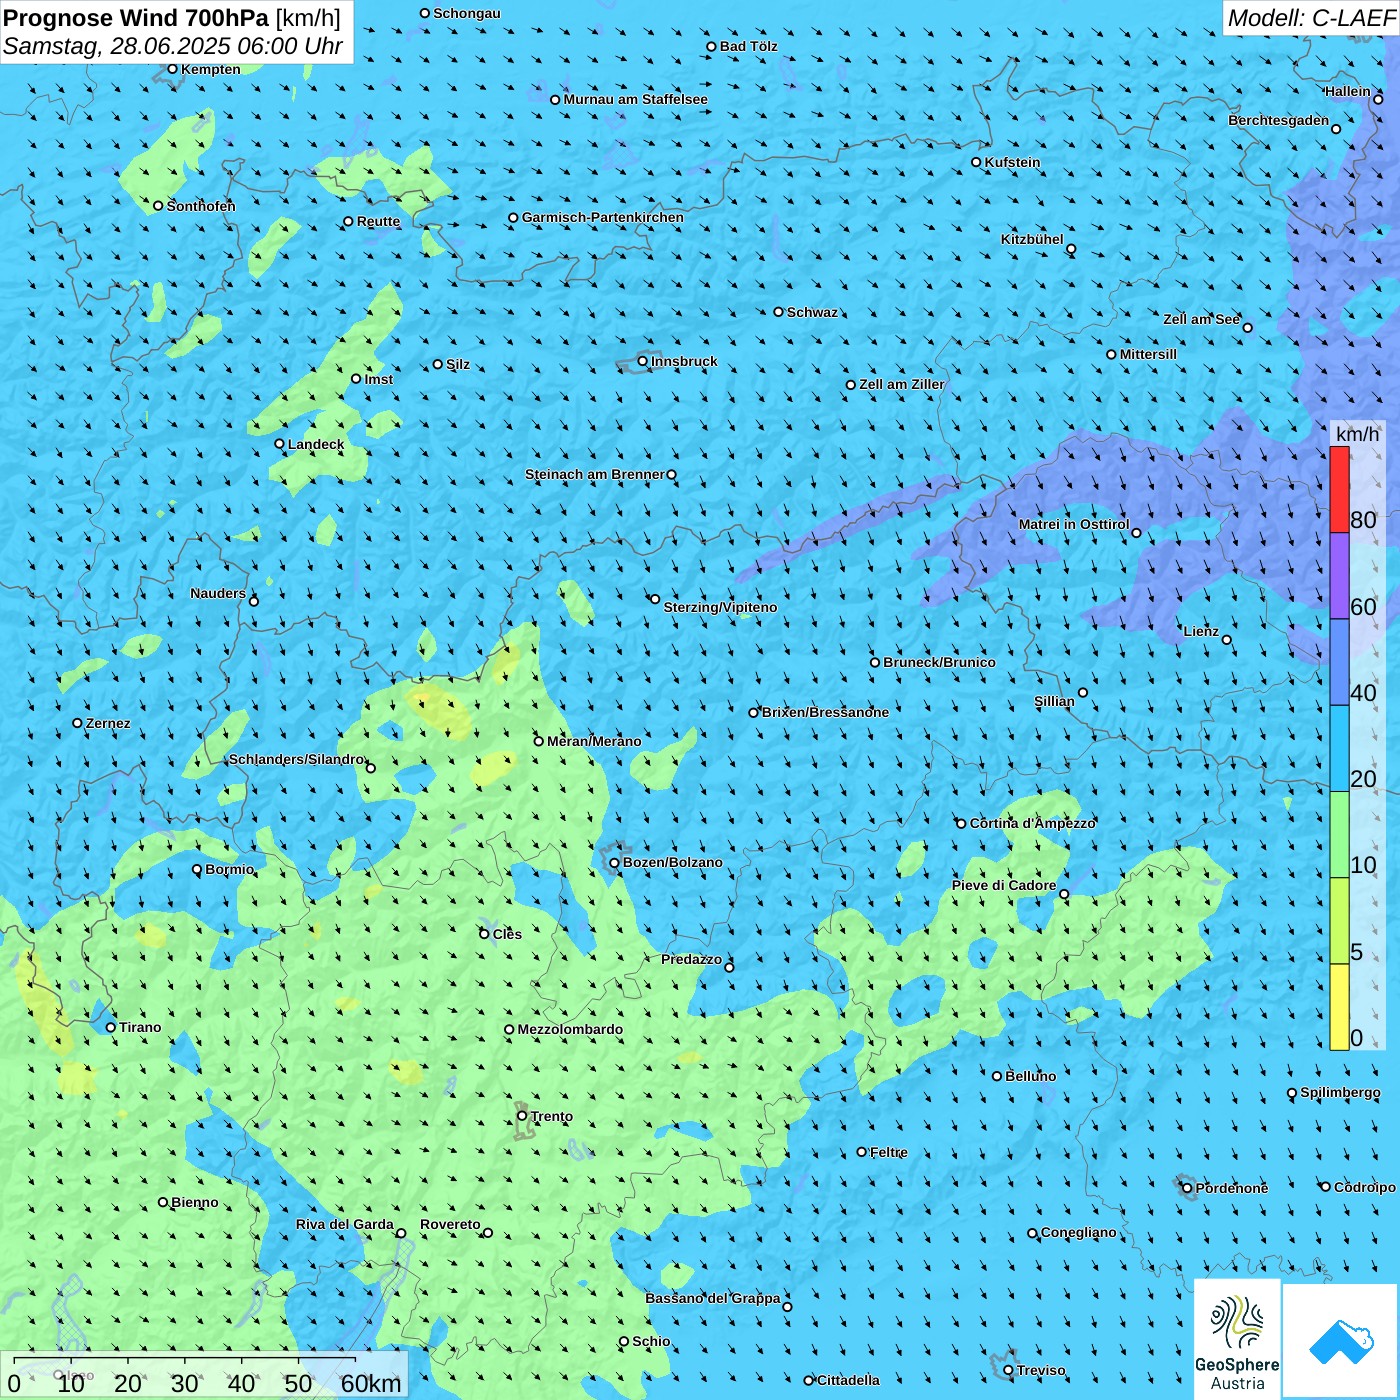1400x1400 pixels.
Task: Click the yellow 0 km/h legend swatch
Action: pyautogui.click(x=1339, y=1007)
